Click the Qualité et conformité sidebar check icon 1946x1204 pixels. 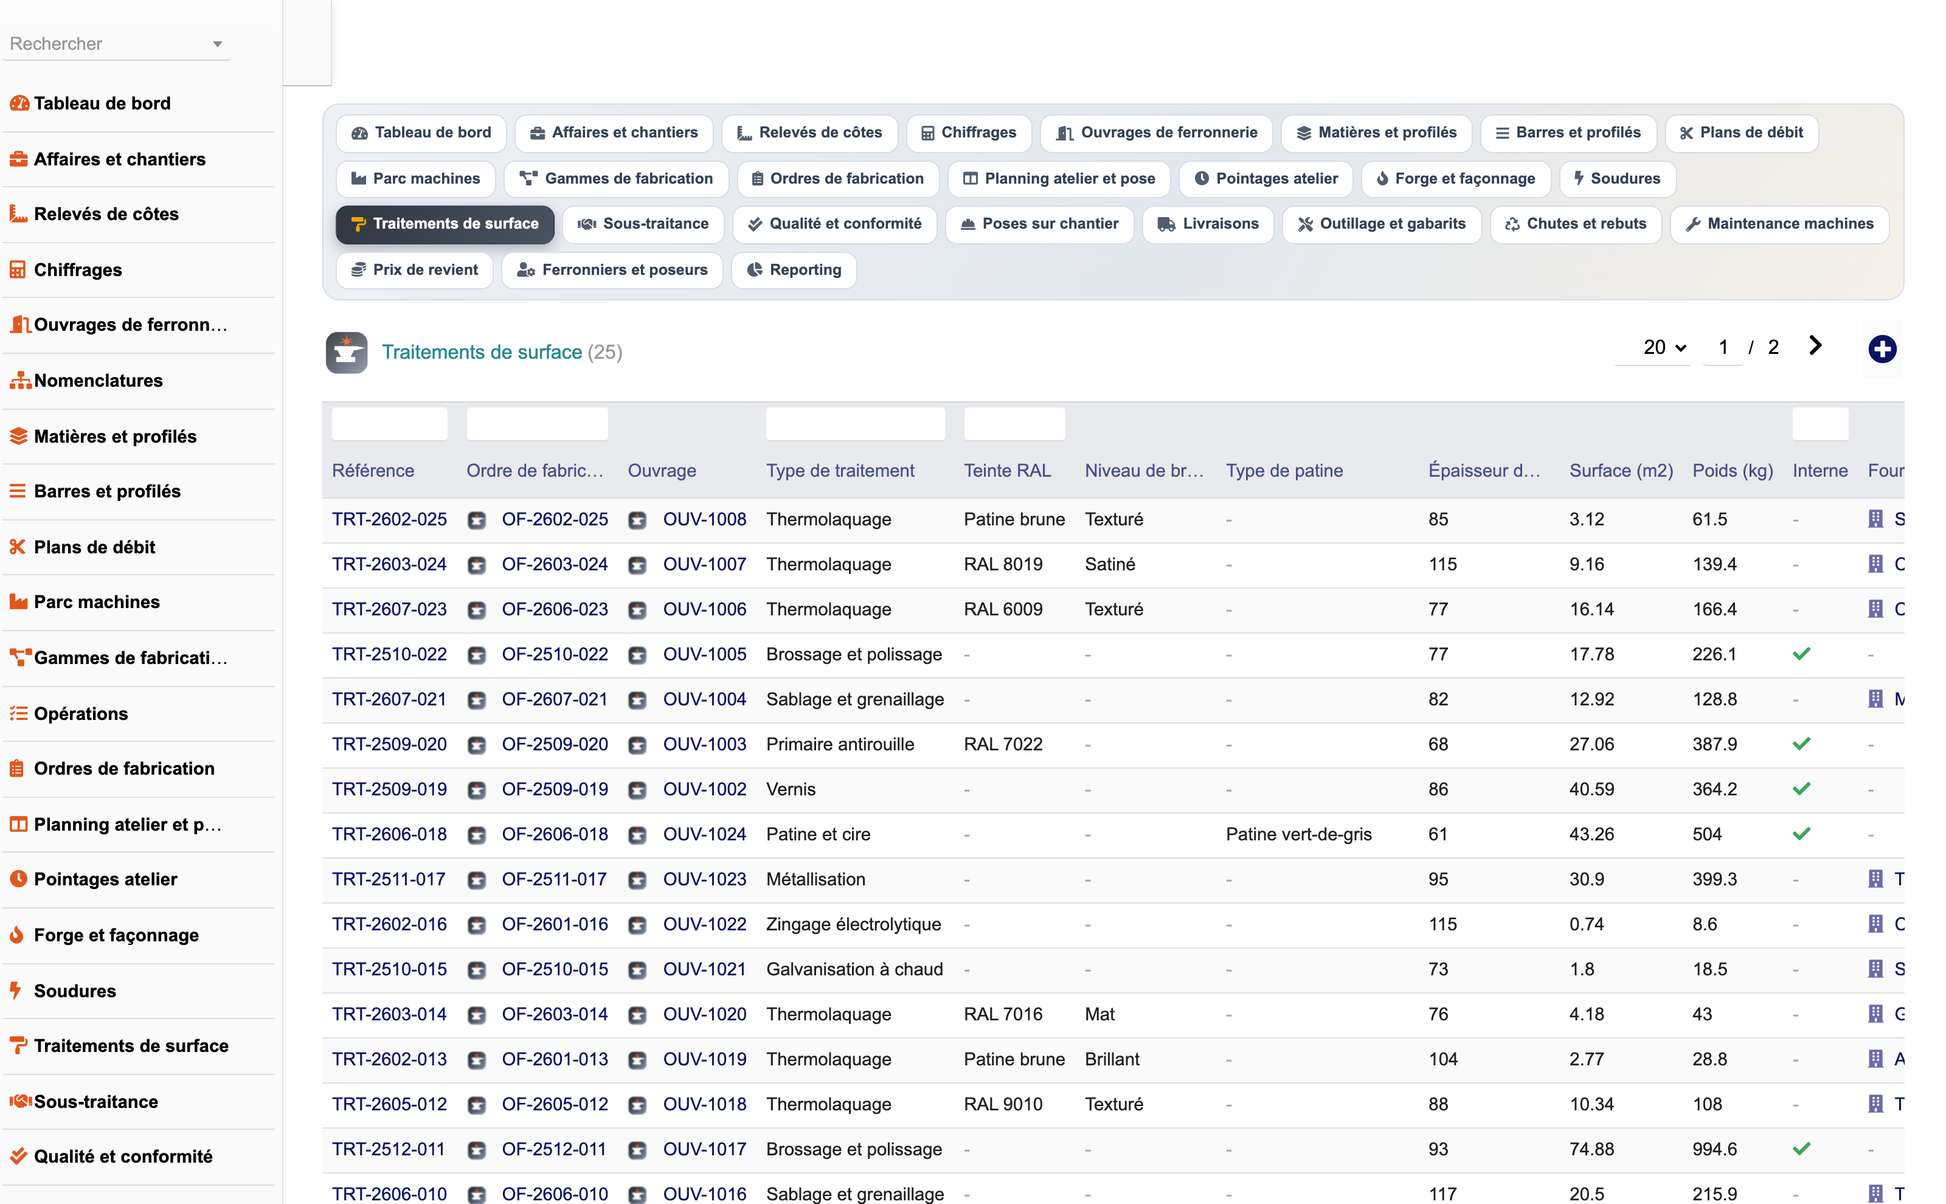point(19,1156)
